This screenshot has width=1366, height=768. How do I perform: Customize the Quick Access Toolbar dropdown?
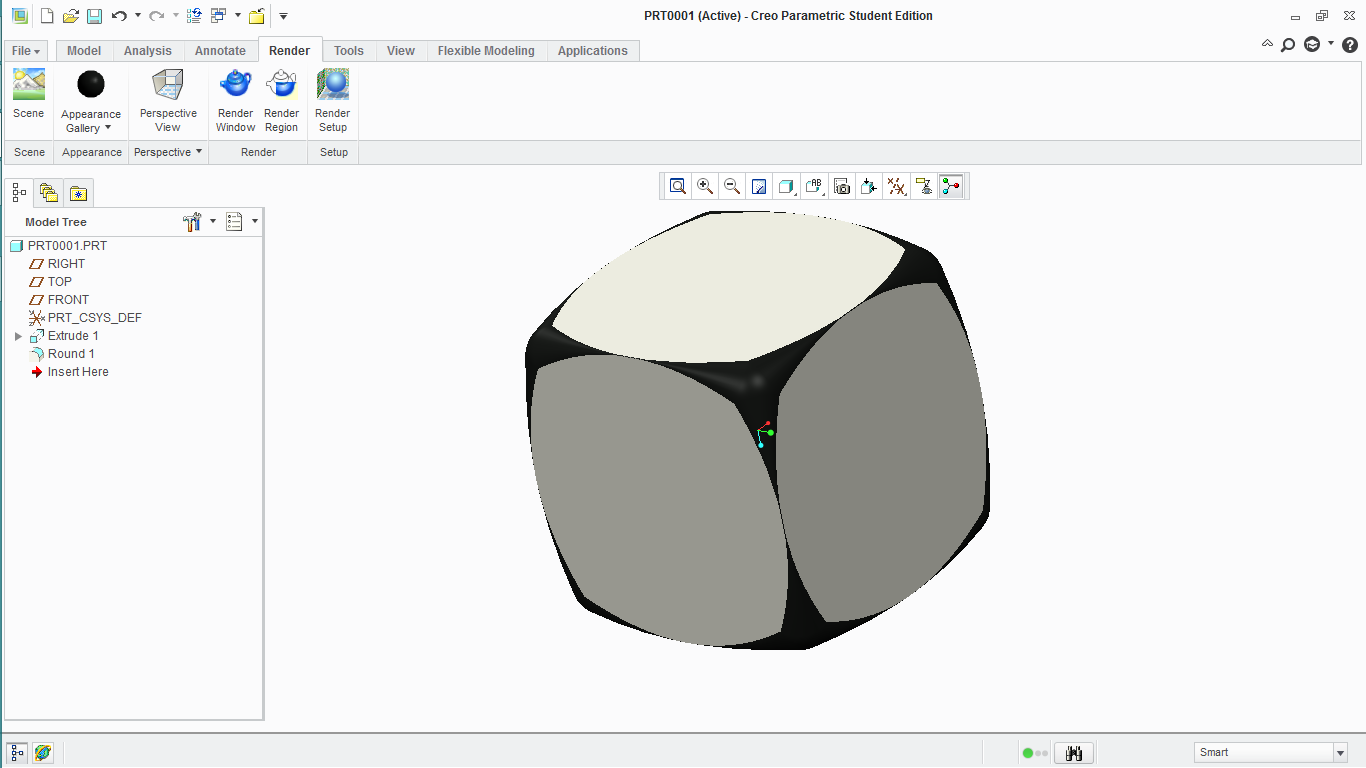(x=283, y=16)
